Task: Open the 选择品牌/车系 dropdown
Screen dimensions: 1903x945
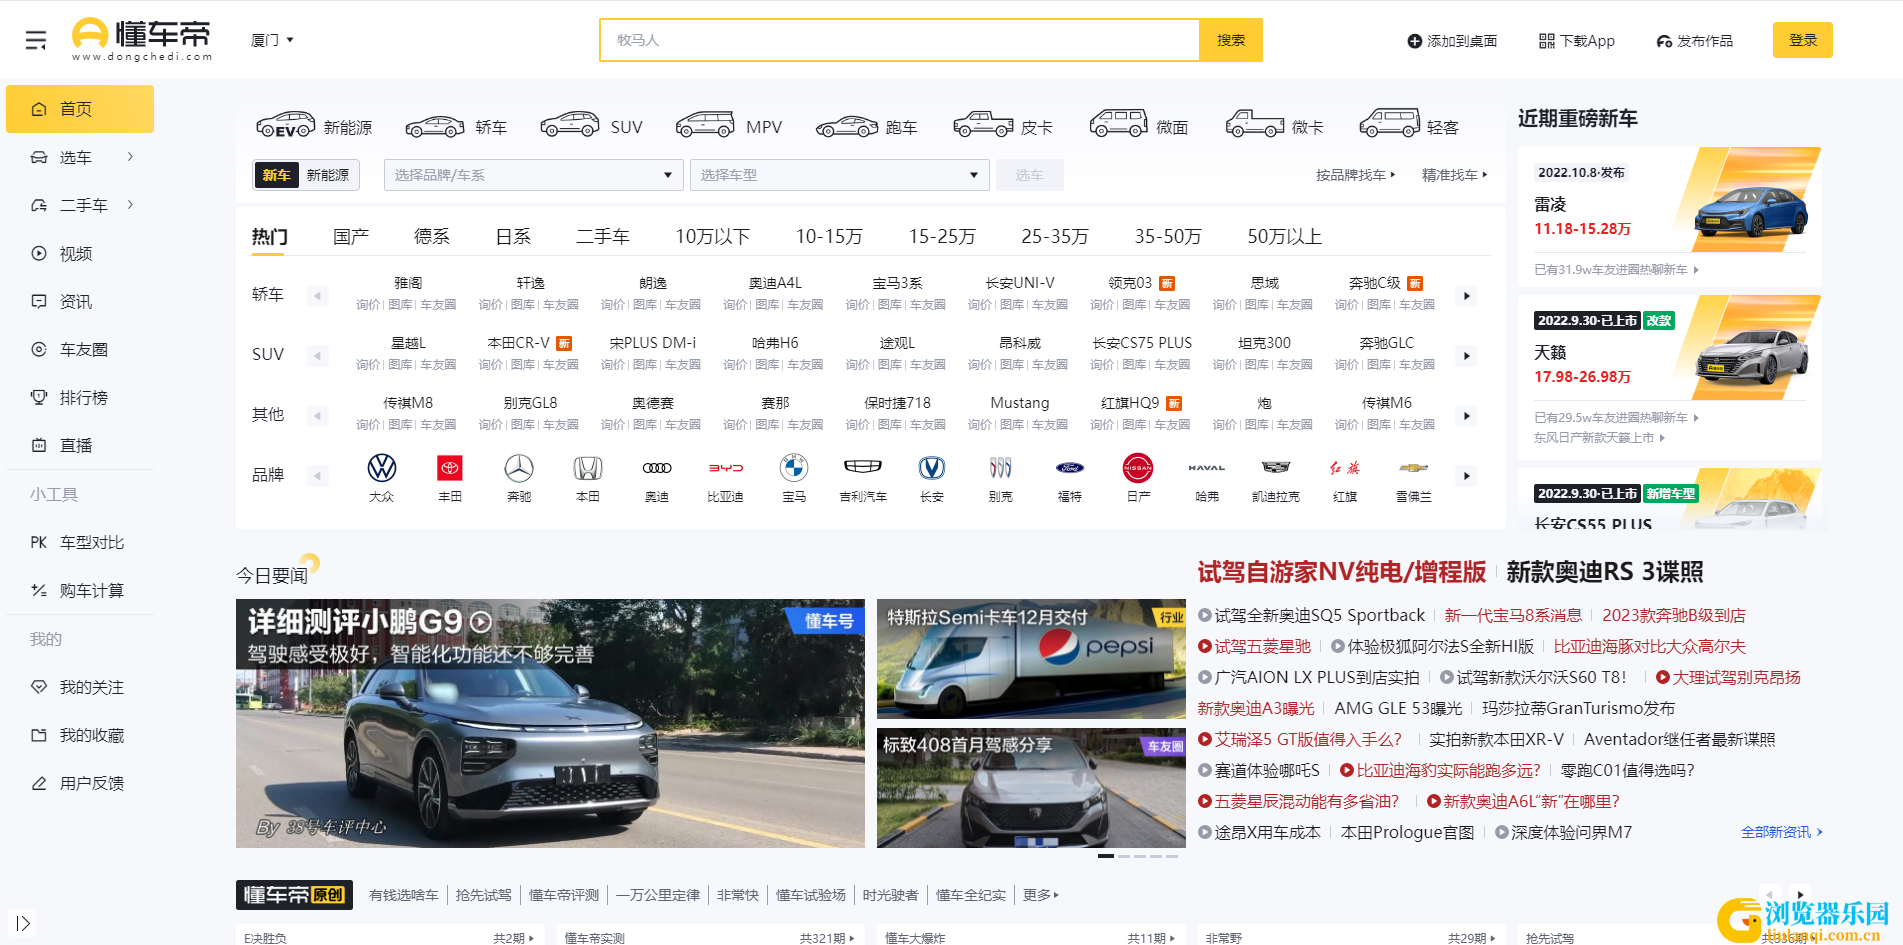Action: coord(534,175)
